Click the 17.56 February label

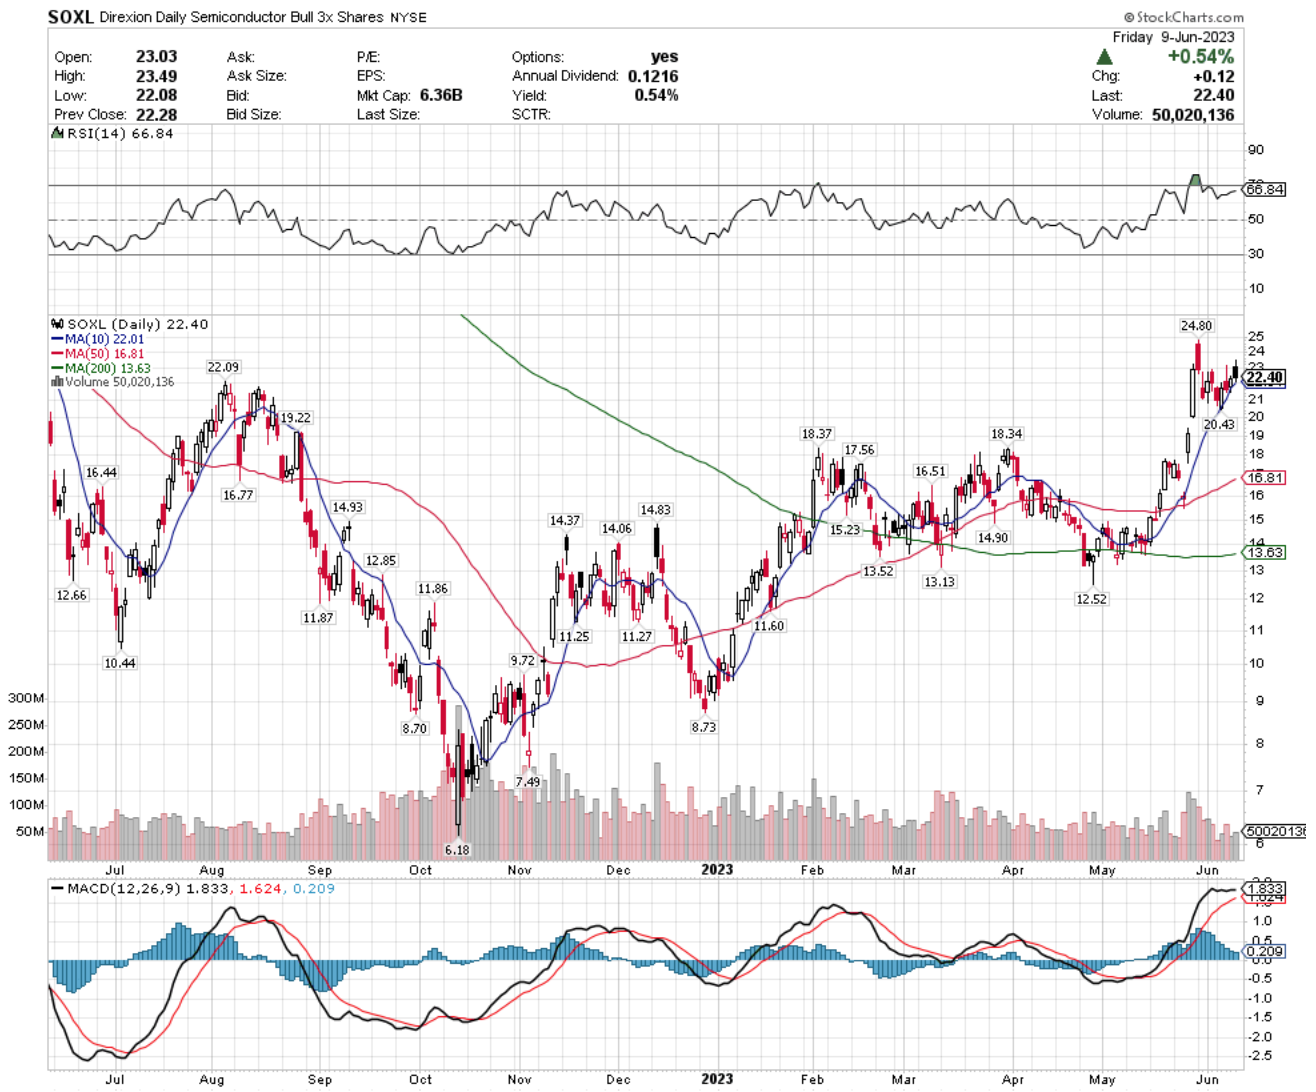pos(859,450)
